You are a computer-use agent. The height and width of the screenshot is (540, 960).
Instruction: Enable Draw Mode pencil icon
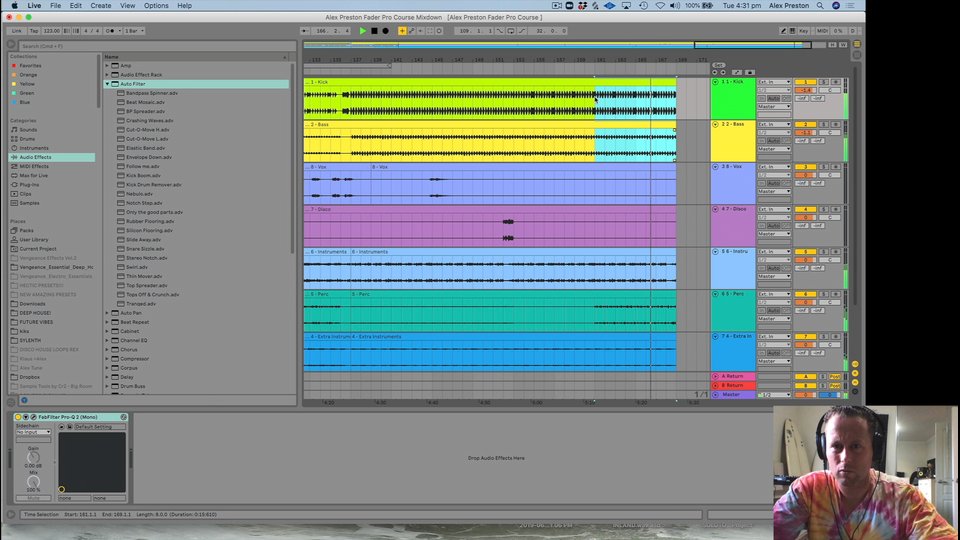coord(783,31)
